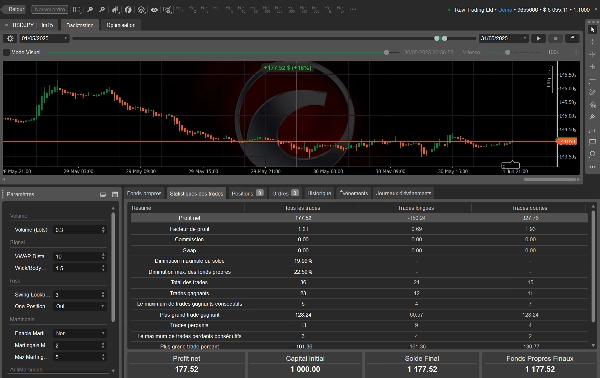This screenshot has height=378, width=600.
Task: Open the backtest end date dropdown
Action: 504,38
